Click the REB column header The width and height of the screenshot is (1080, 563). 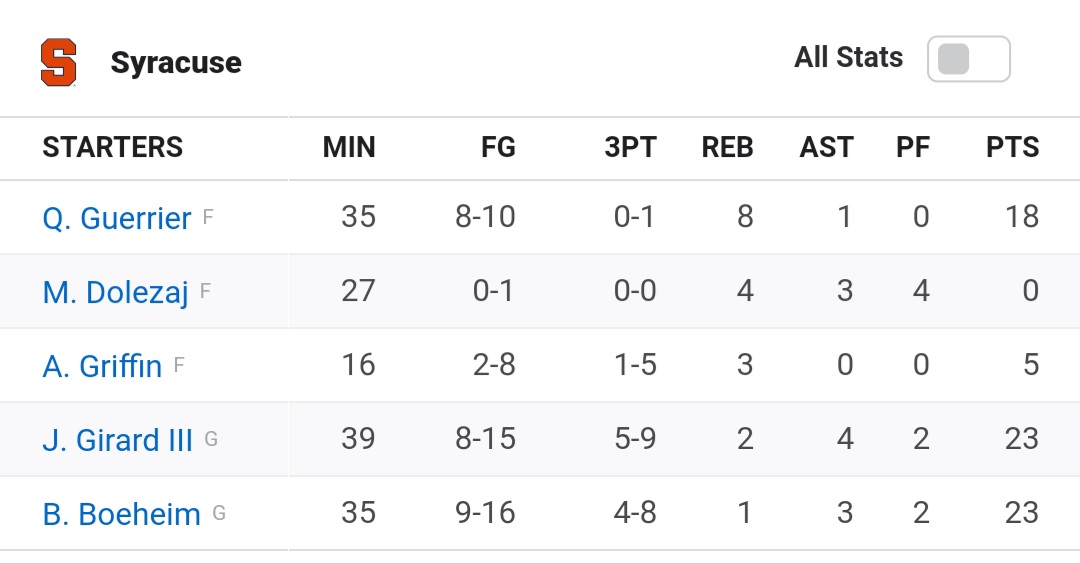(x=727, y=147)
